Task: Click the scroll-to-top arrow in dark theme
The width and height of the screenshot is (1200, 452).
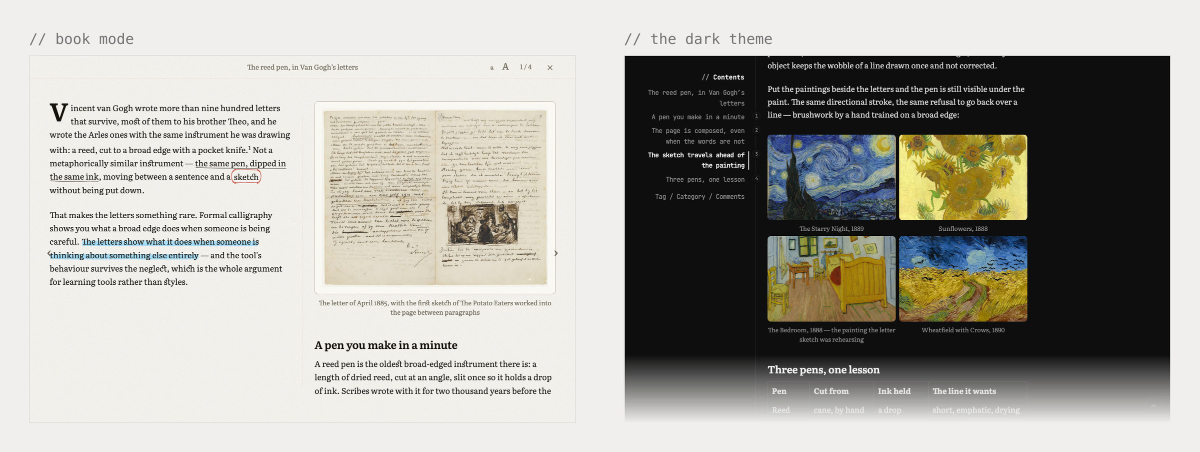Action: [x=1153, y=405]
